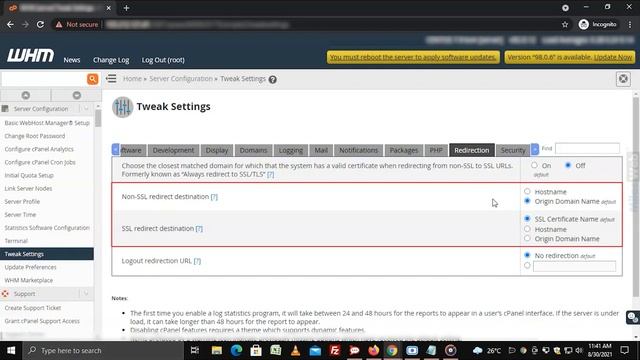Select custom logout redirection URL radio

click(527, 266)
